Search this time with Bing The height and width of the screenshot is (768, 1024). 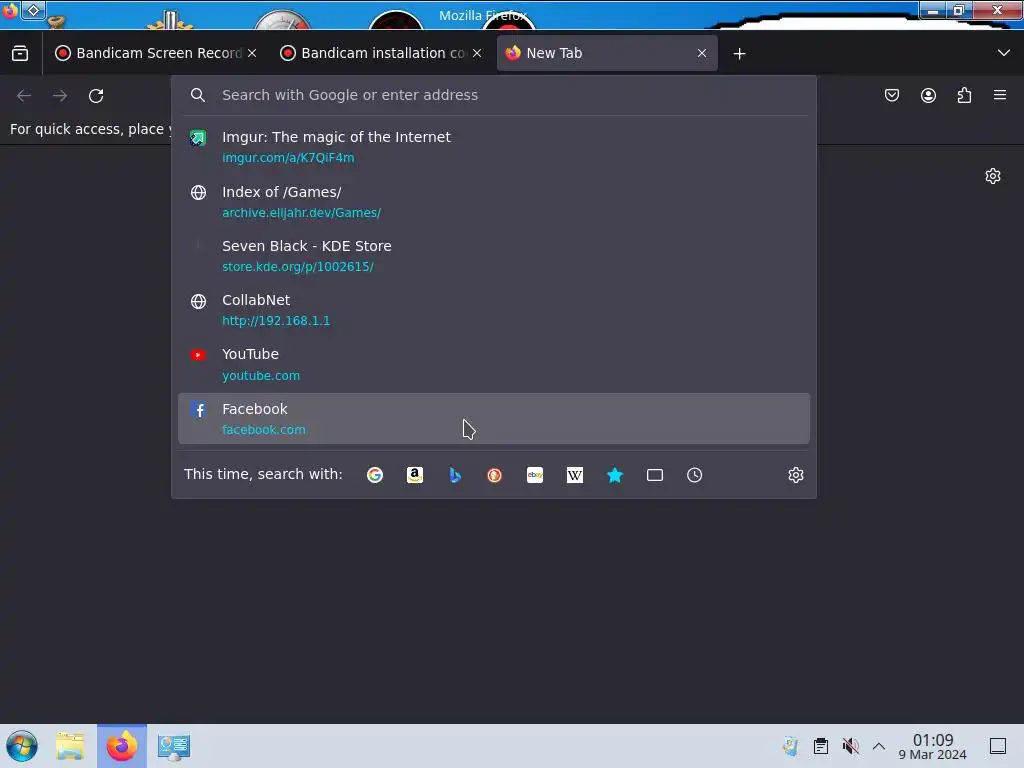pyautogui.click(x=455, y=475)
